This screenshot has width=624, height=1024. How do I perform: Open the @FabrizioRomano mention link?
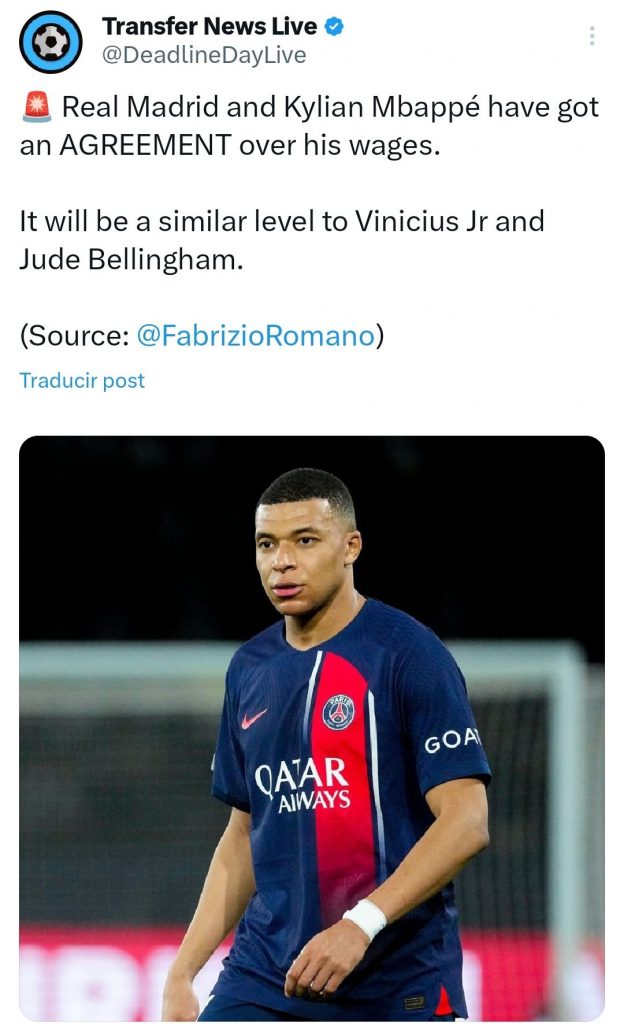pyautogui.click(x=254, y=336)
